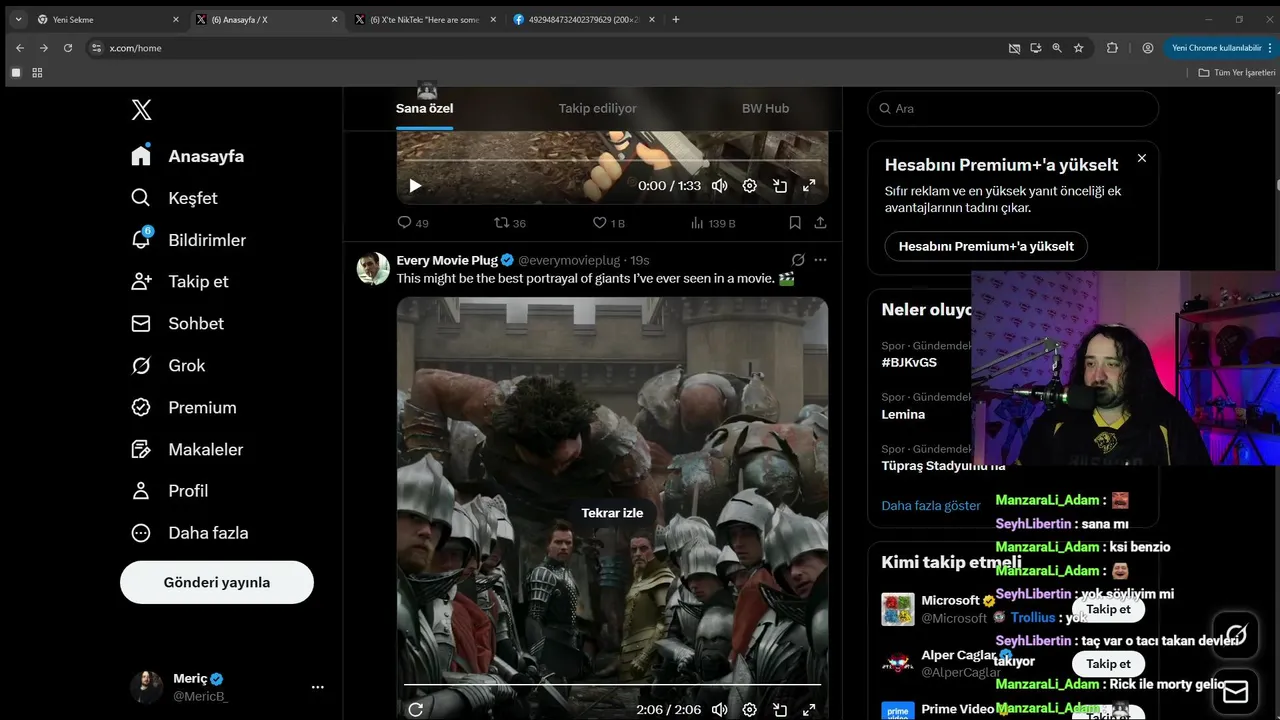Open Microsoft profile avatar
The height and width of the screenshot is (720, 1280).
point(898,609)
